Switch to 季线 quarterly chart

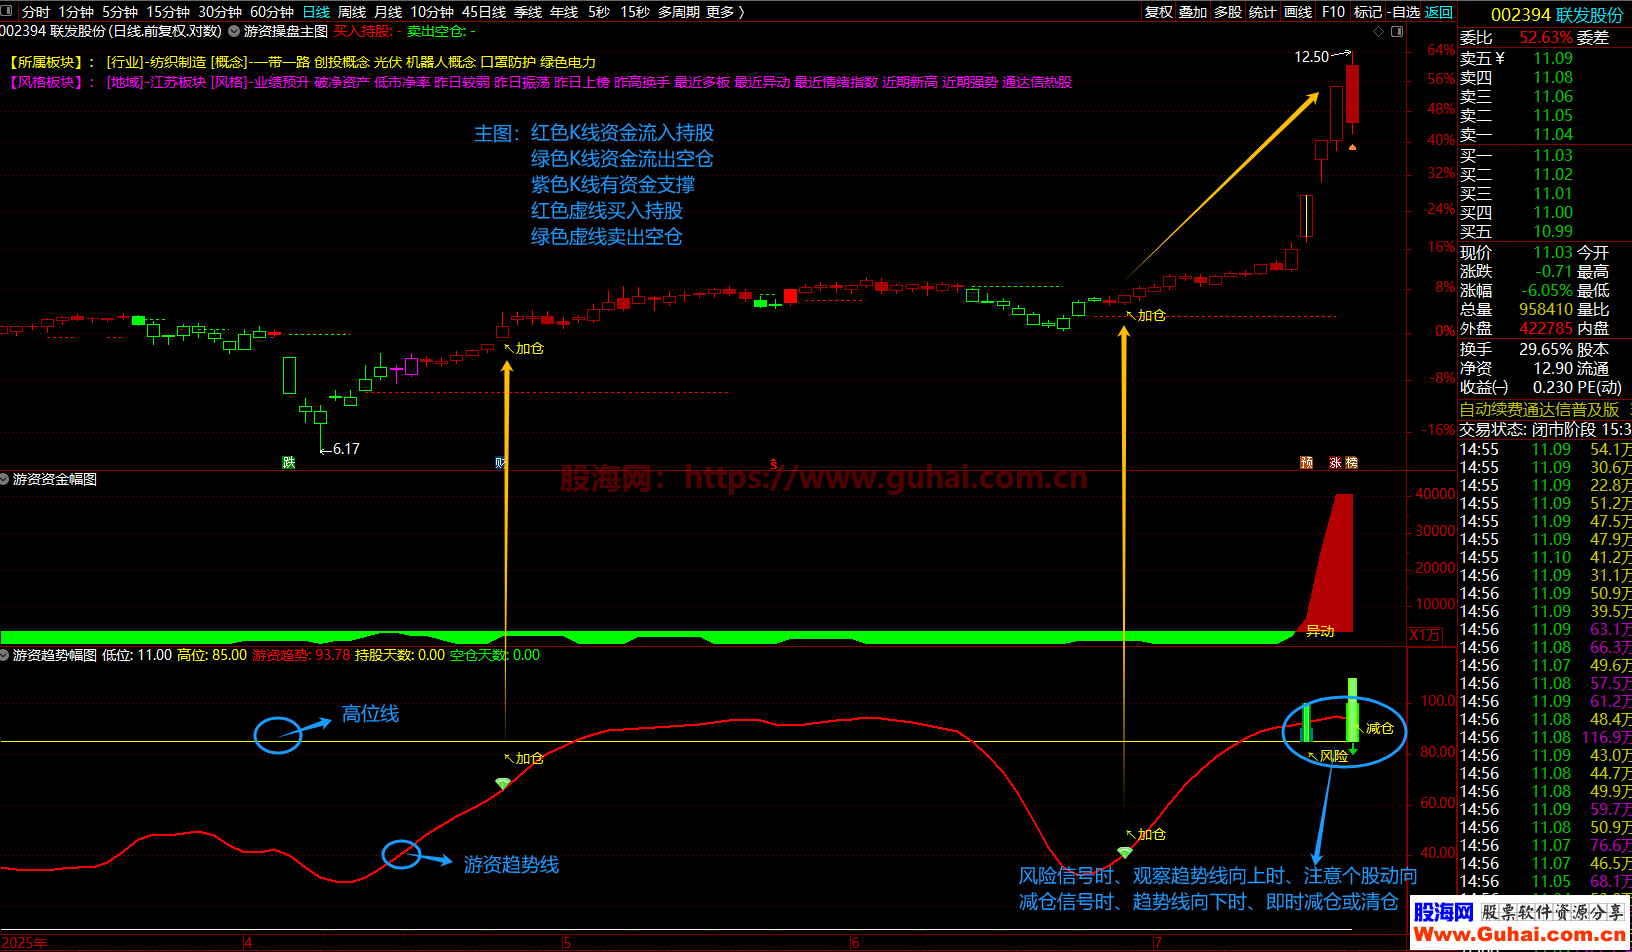click(x=528, y=12)
